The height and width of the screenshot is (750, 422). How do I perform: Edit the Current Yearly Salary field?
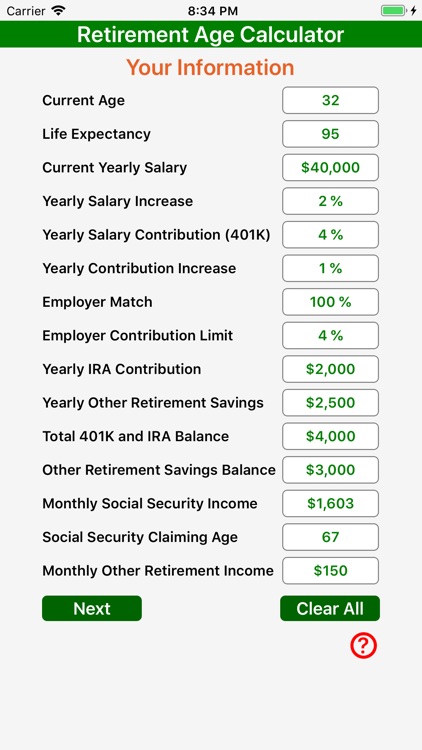pyautogui.click(x=331, y=167)
